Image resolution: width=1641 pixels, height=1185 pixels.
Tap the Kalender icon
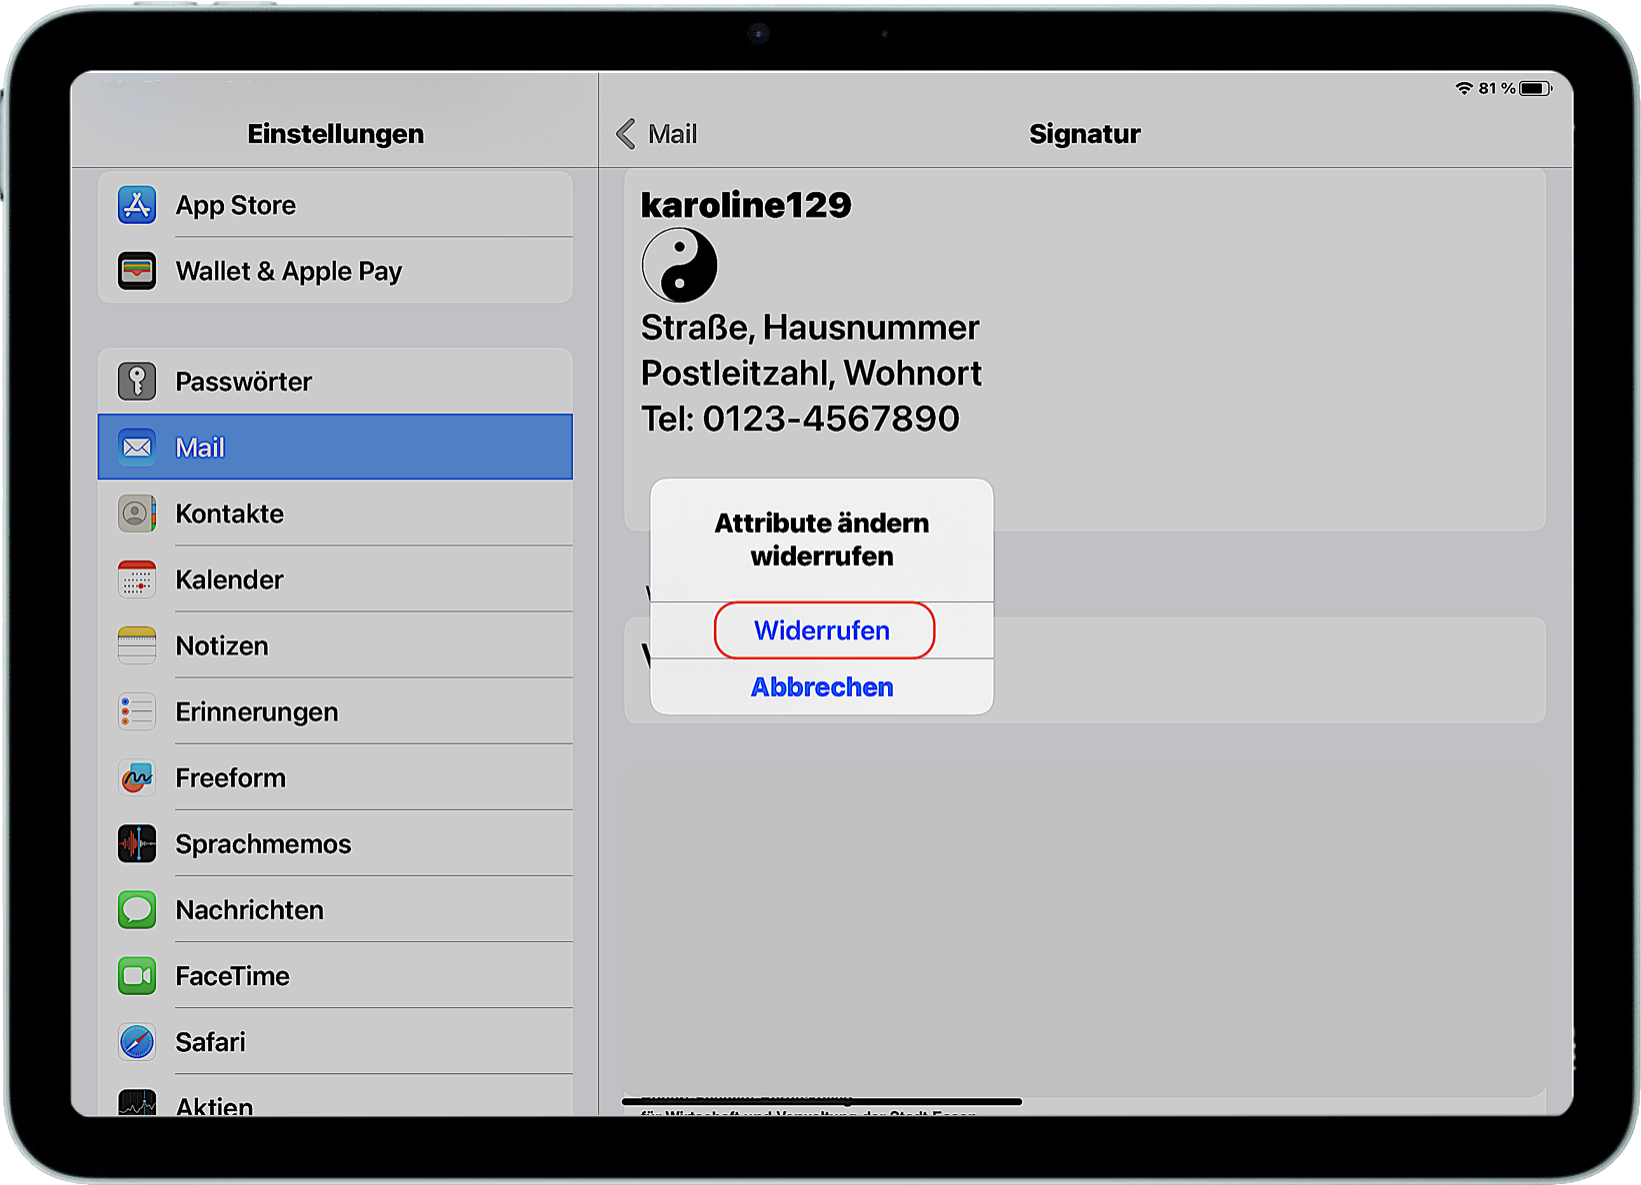click(x=137, y=579)
